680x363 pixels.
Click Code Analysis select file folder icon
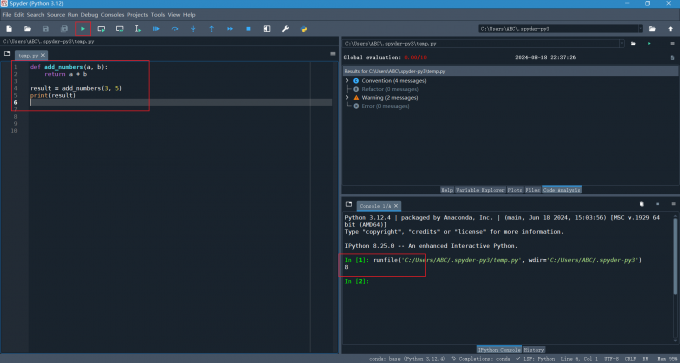coord(633,44)
